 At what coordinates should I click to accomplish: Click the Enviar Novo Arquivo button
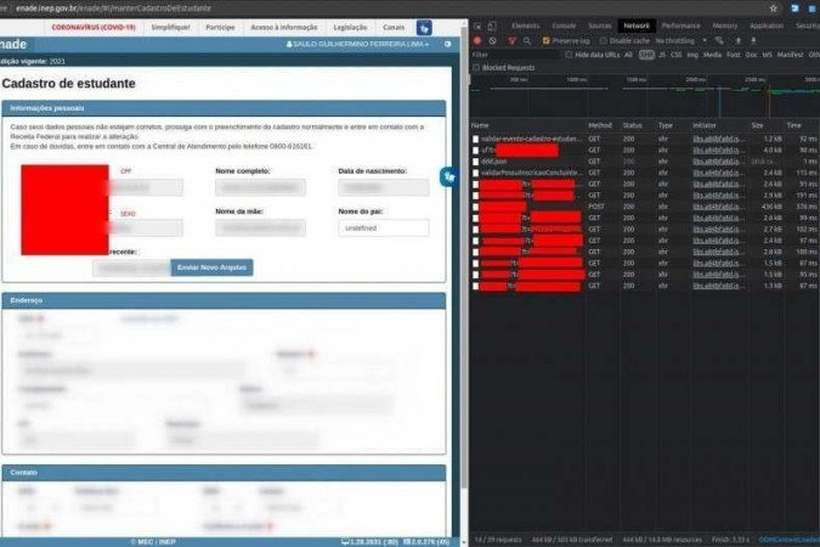[212, 267]
